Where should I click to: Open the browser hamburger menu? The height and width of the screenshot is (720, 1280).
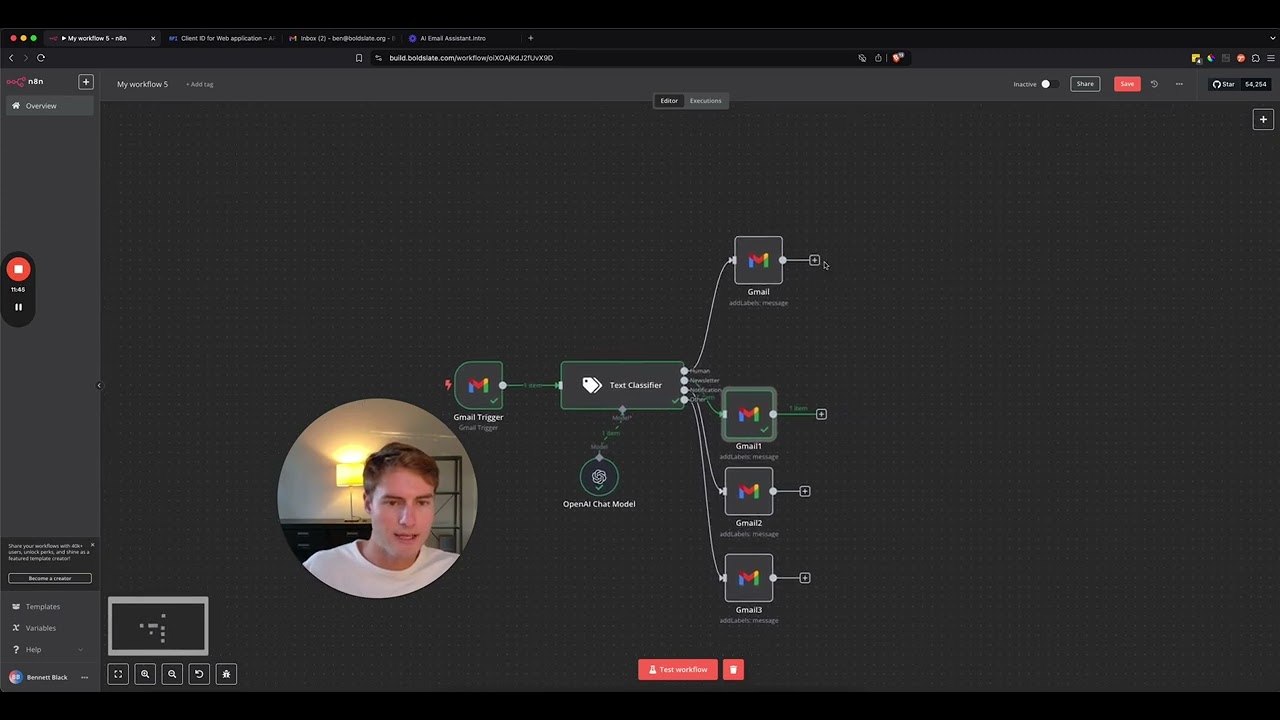point(1271,58)
